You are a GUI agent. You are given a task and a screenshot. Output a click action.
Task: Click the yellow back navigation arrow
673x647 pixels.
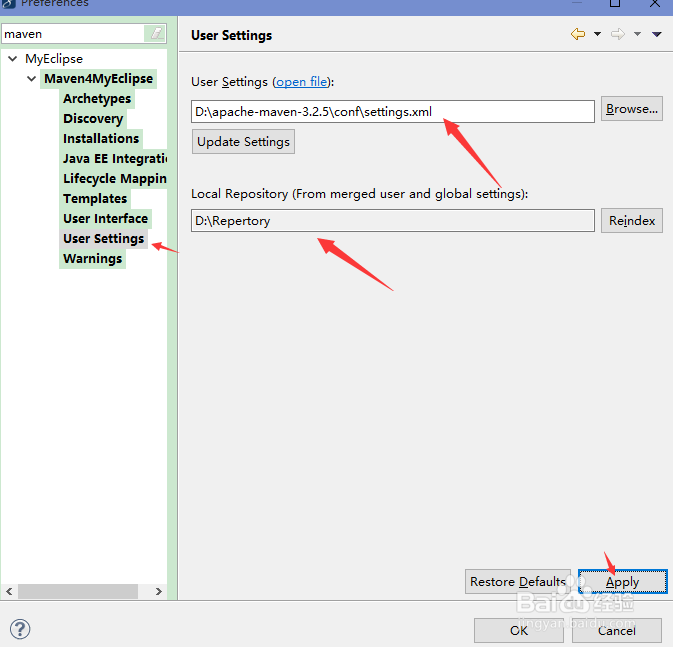coord(578,34)
